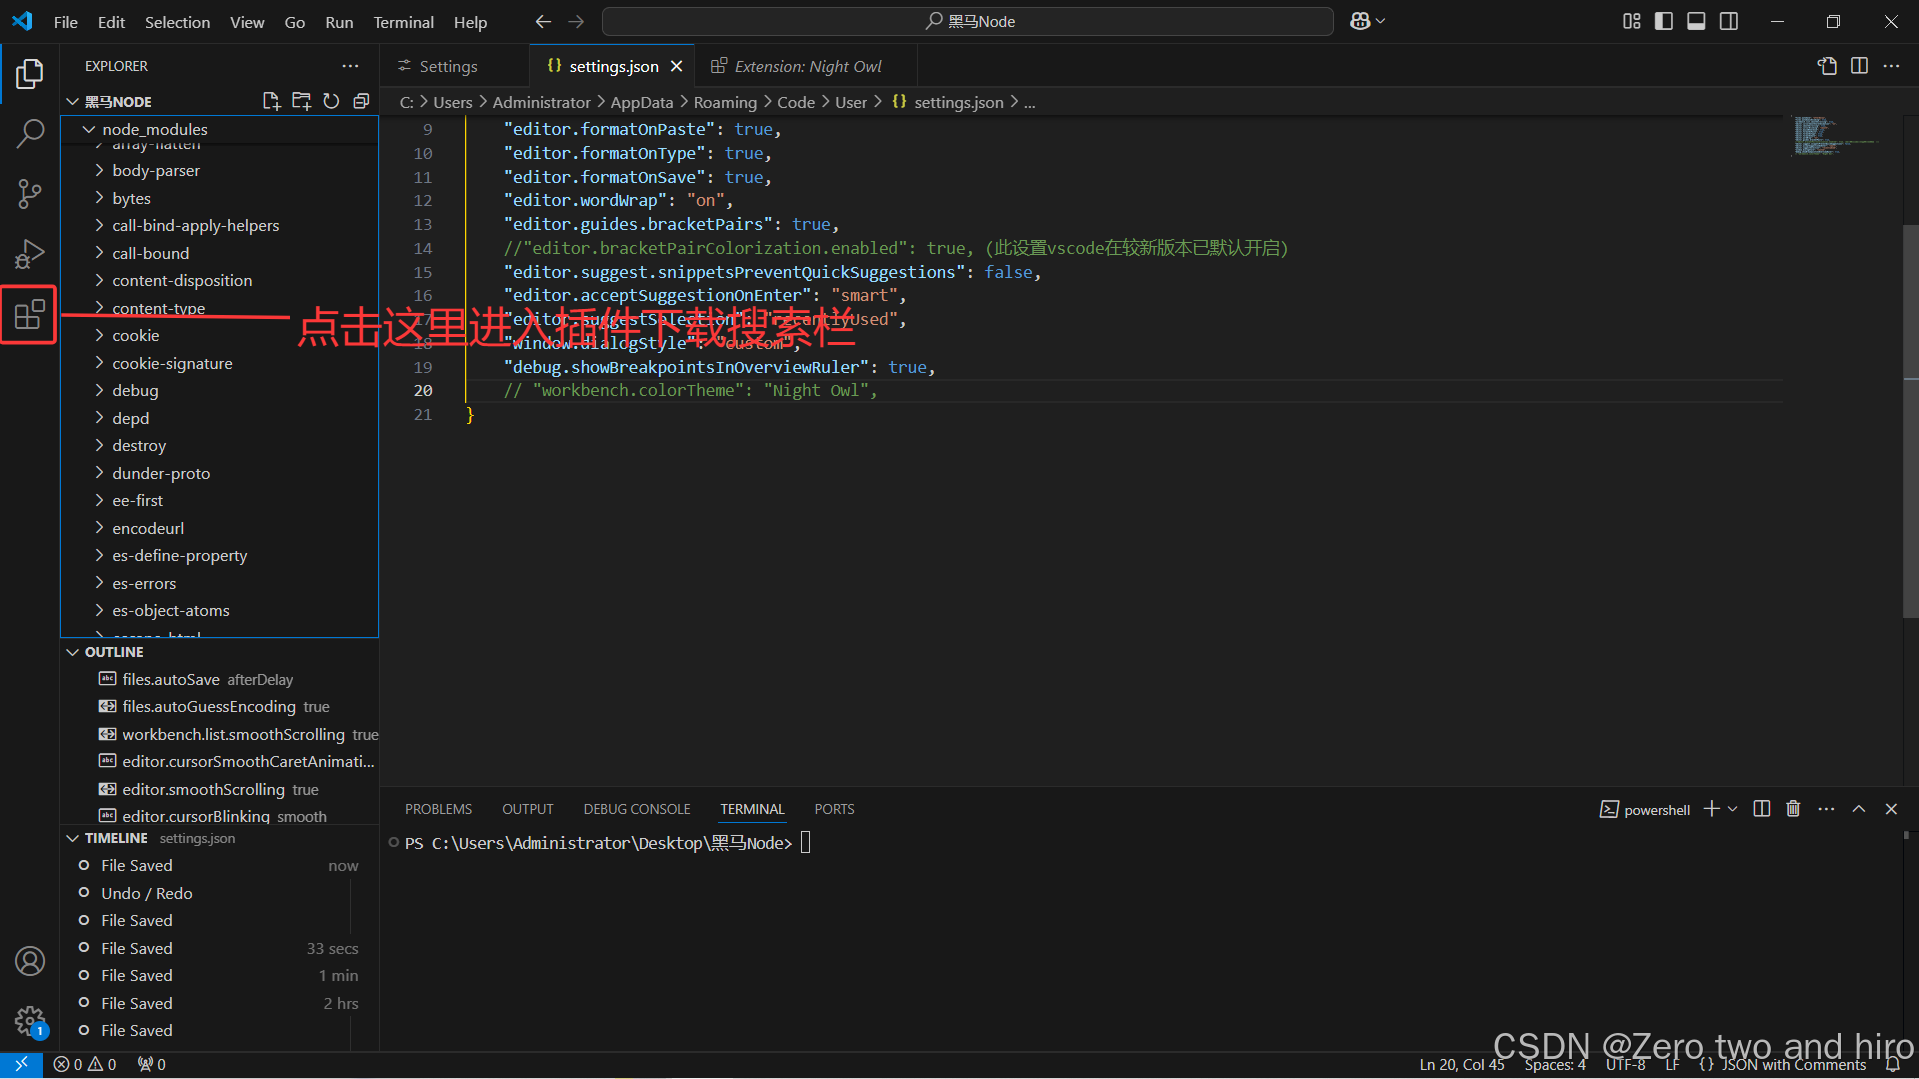Open the remote window indicator
The width and height of the screenshot is (1919, 1079).
point(21,1064)
